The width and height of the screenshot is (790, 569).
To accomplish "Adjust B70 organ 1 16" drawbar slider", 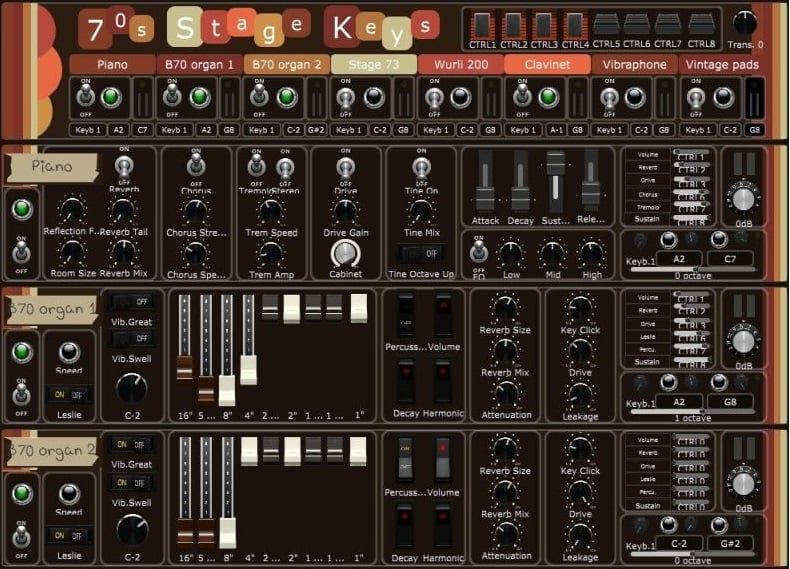I will 184,367.
